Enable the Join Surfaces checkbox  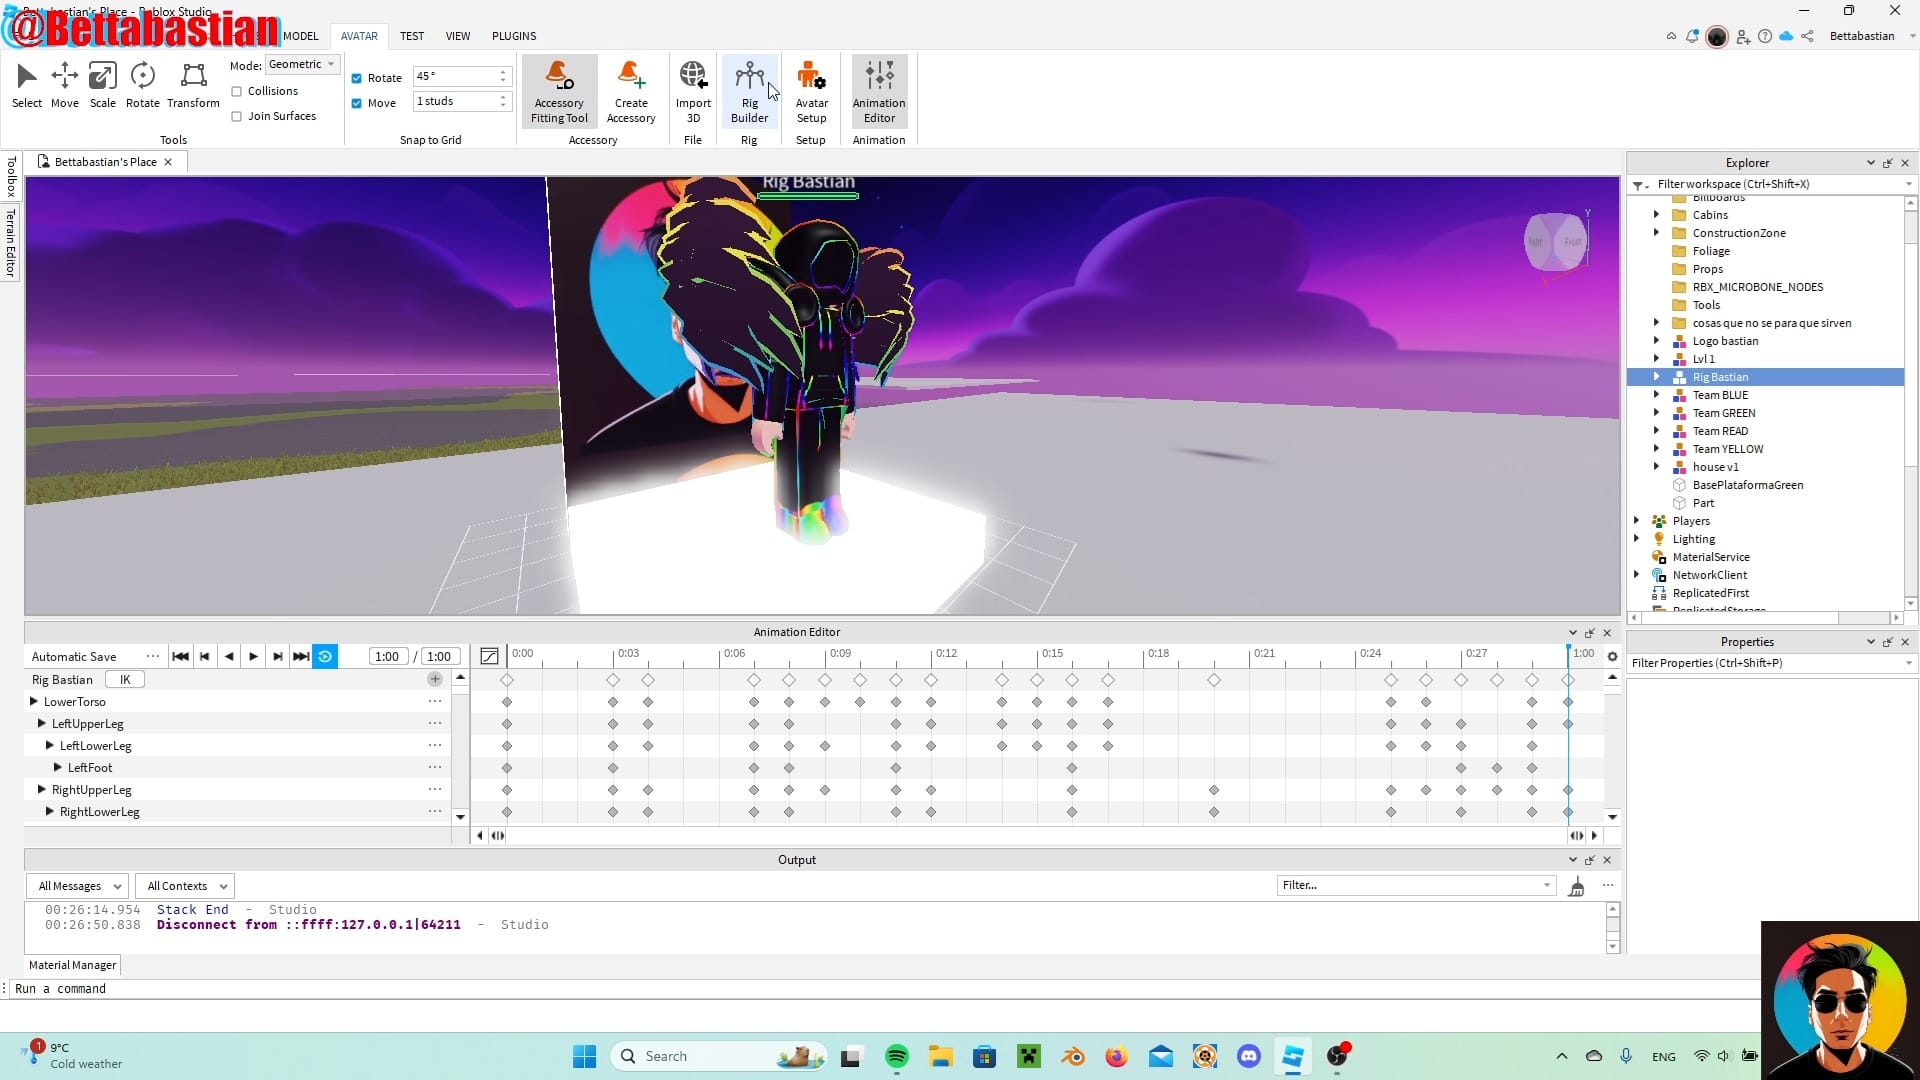coord(237,116)
